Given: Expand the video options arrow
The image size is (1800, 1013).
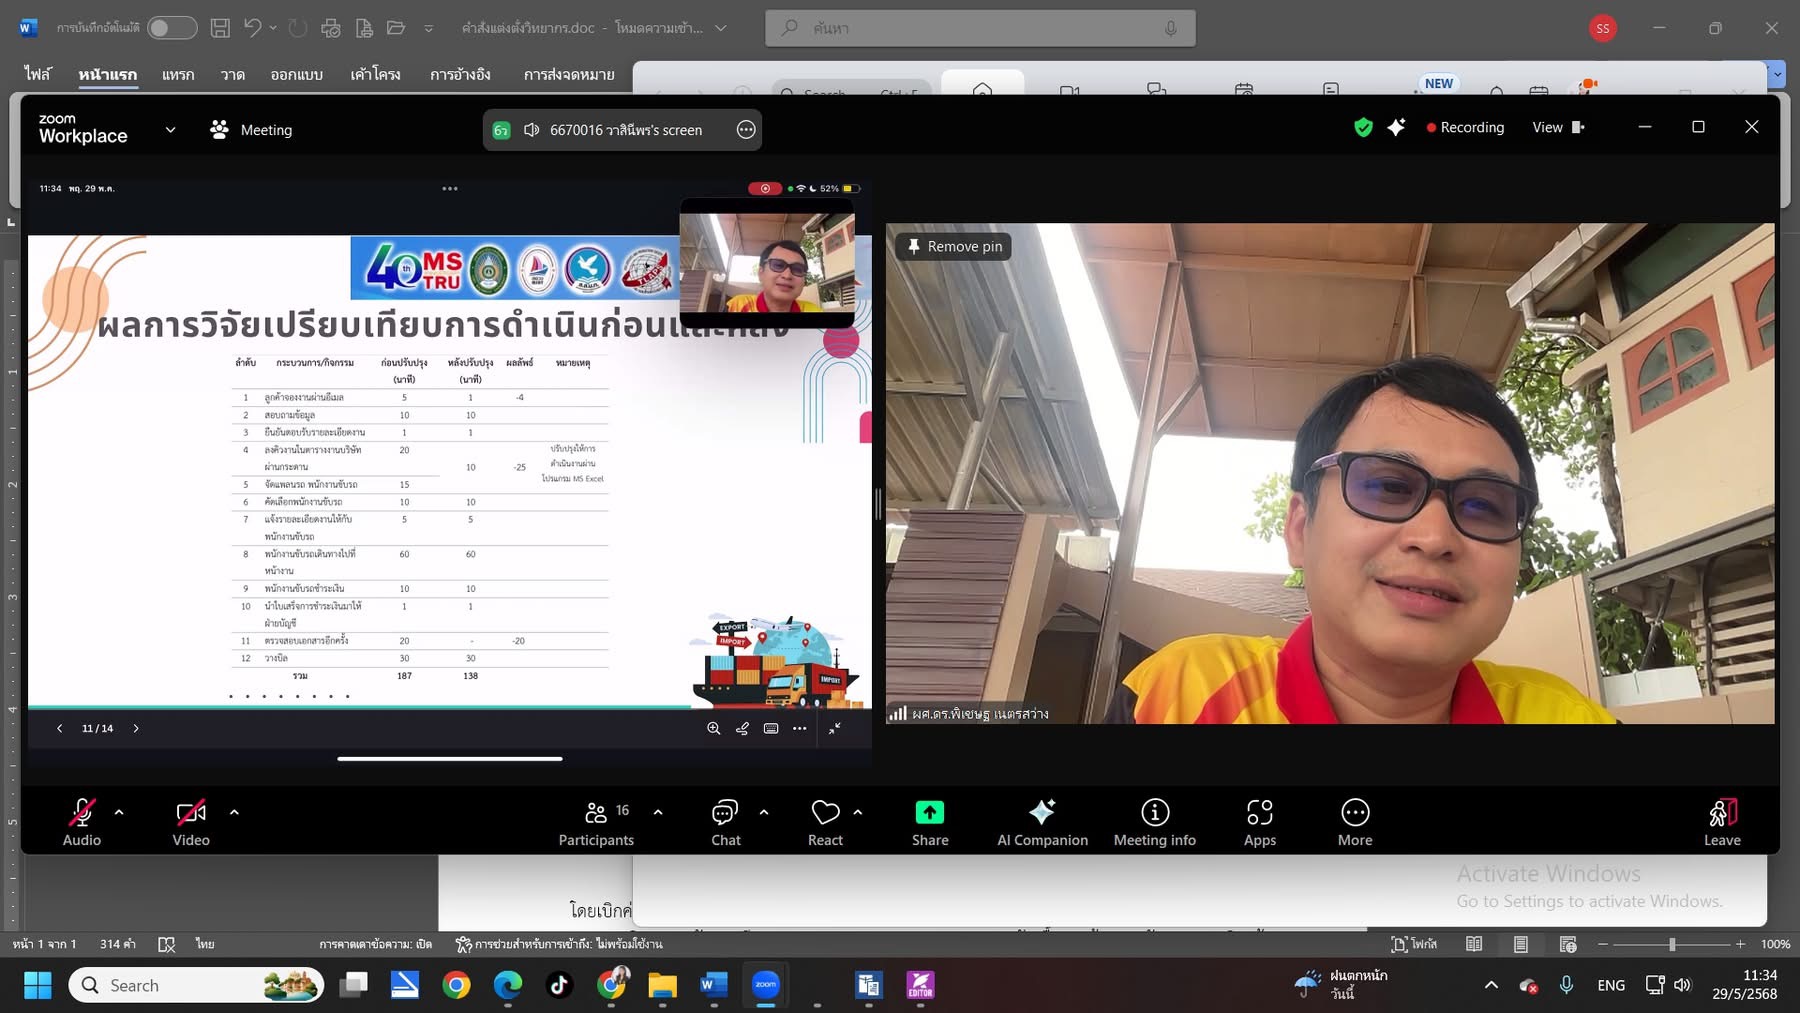Looking at the screenshot, I should coord(234,812).
